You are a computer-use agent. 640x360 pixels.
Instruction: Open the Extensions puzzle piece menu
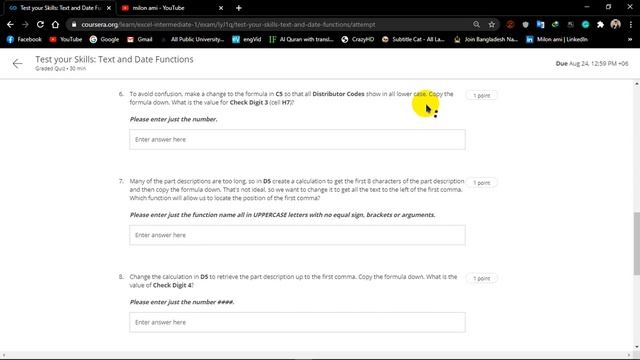coord(600,24)
